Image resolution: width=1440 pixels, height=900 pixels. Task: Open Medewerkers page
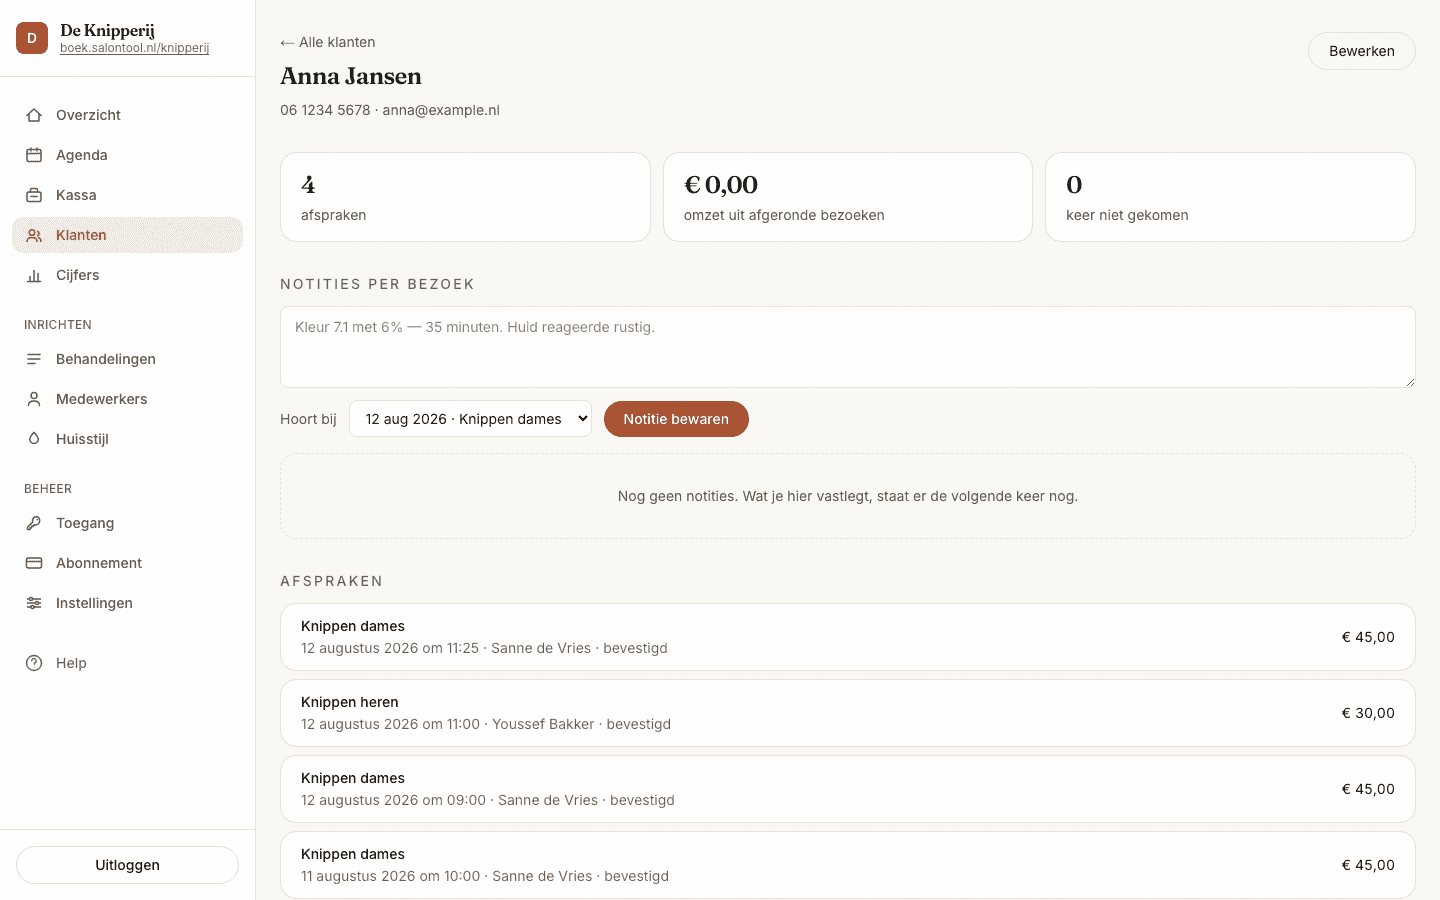coord(127,399)
